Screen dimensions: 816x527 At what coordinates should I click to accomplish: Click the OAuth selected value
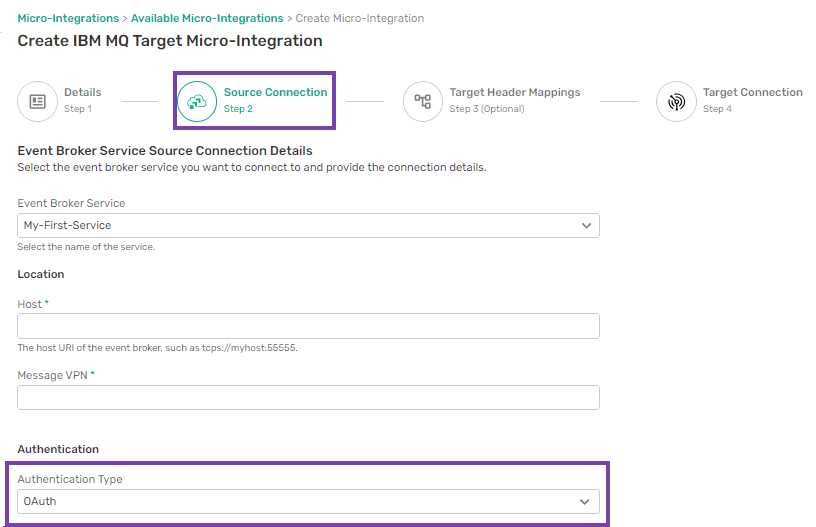click(40, 502)
